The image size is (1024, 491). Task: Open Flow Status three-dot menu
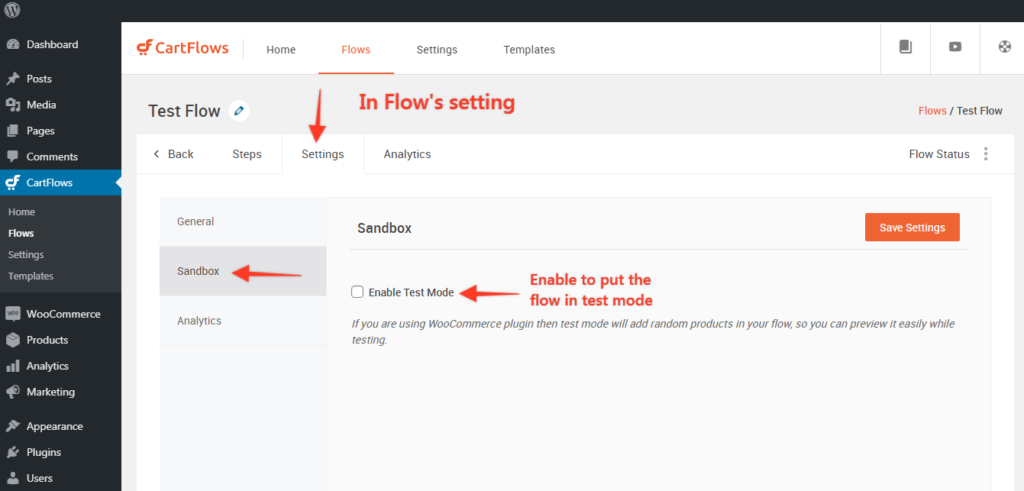985,154
